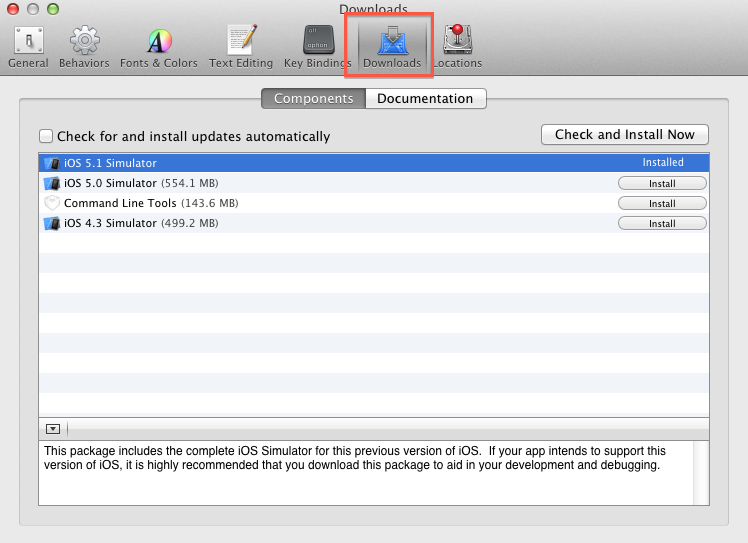Install the iOS 4.3 Simulator
The image size is (748, 543).
coord(662,223)
